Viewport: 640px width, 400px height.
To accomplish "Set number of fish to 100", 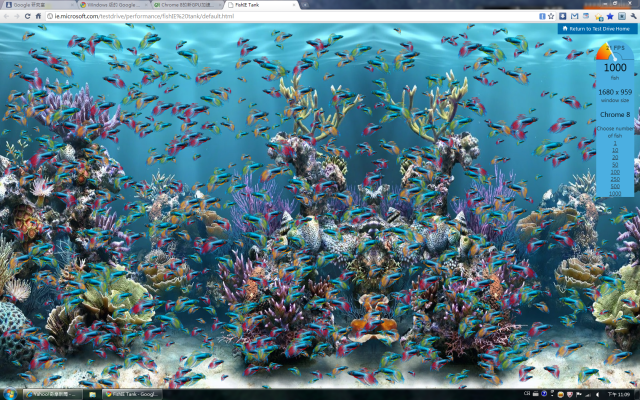I will (615, 172).
